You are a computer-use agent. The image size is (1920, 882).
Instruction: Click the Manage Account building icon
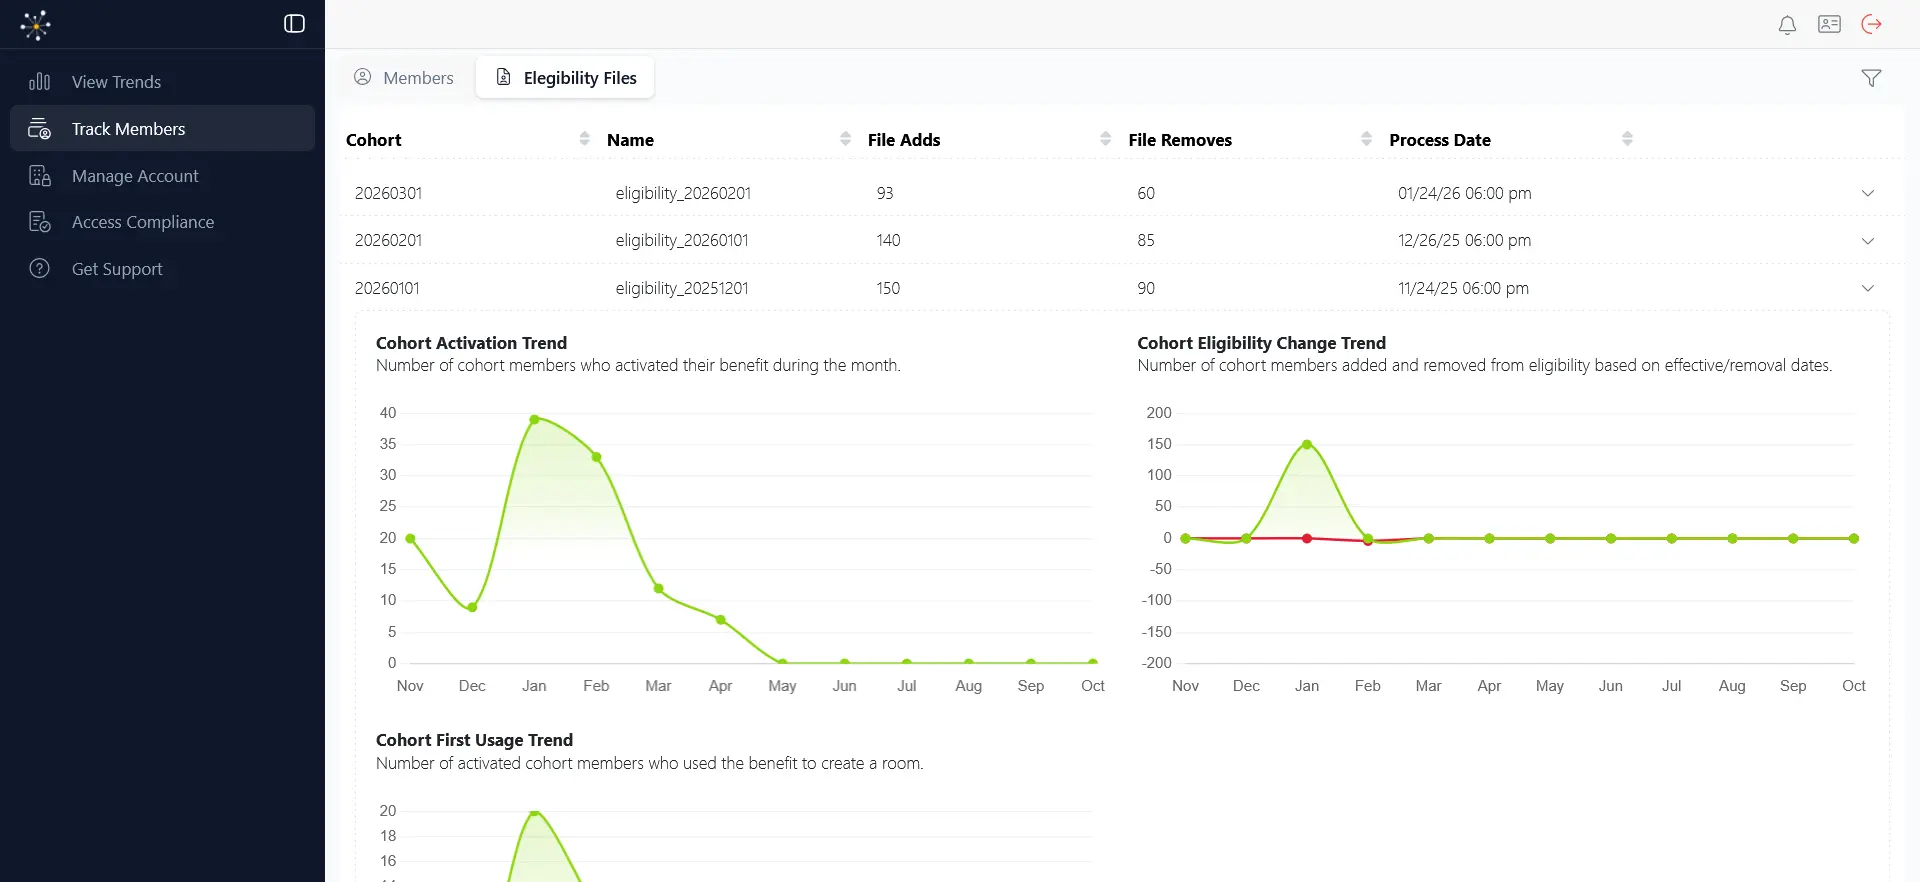click(x=40, y=176)
